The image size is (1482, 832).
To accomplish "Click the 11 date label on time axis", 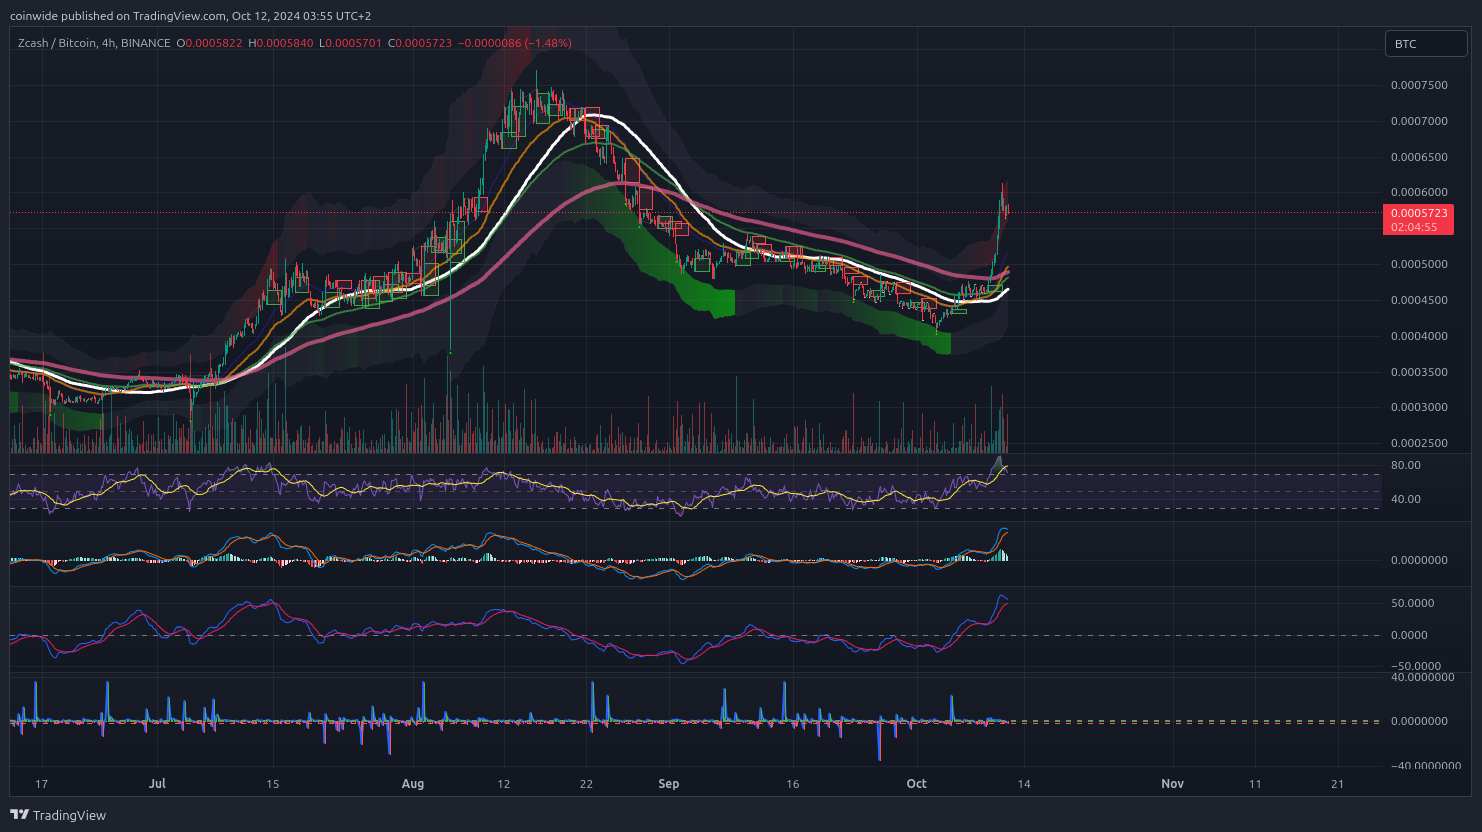I will click(x=1255, y=784).
